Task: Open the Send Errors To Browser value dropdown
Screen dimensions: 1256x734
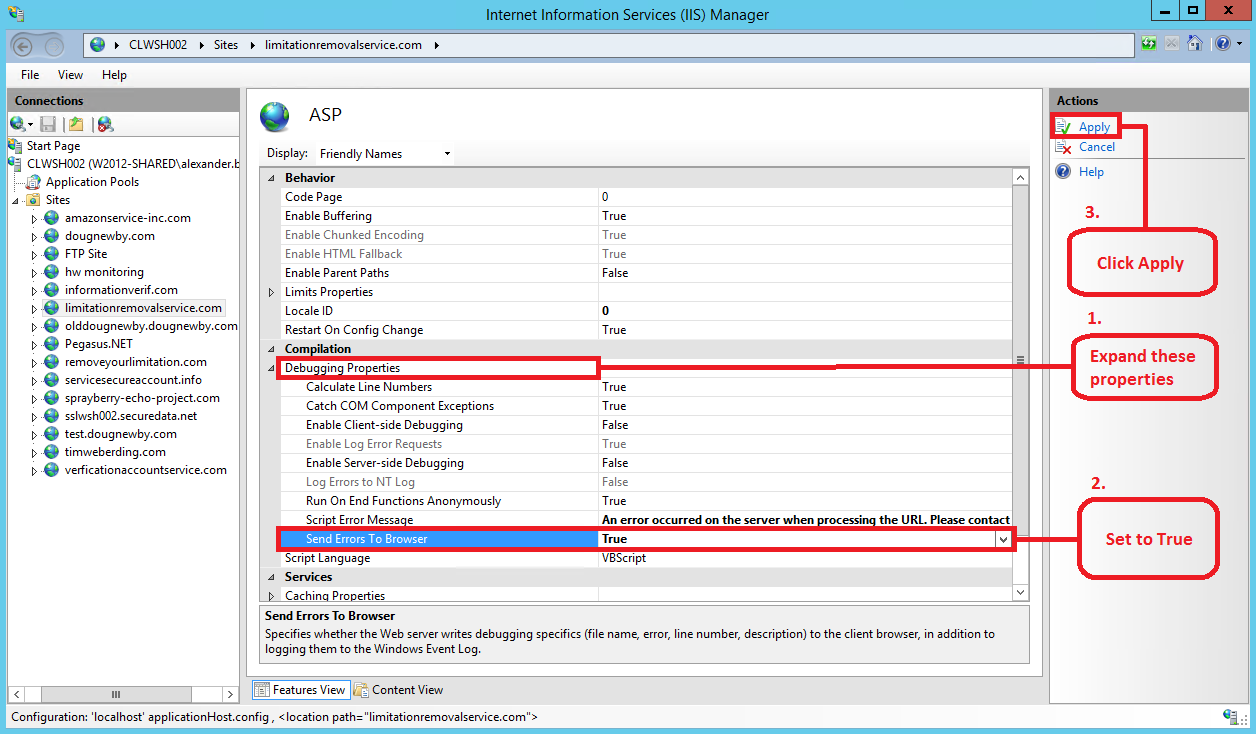Action: [1003, 539]
